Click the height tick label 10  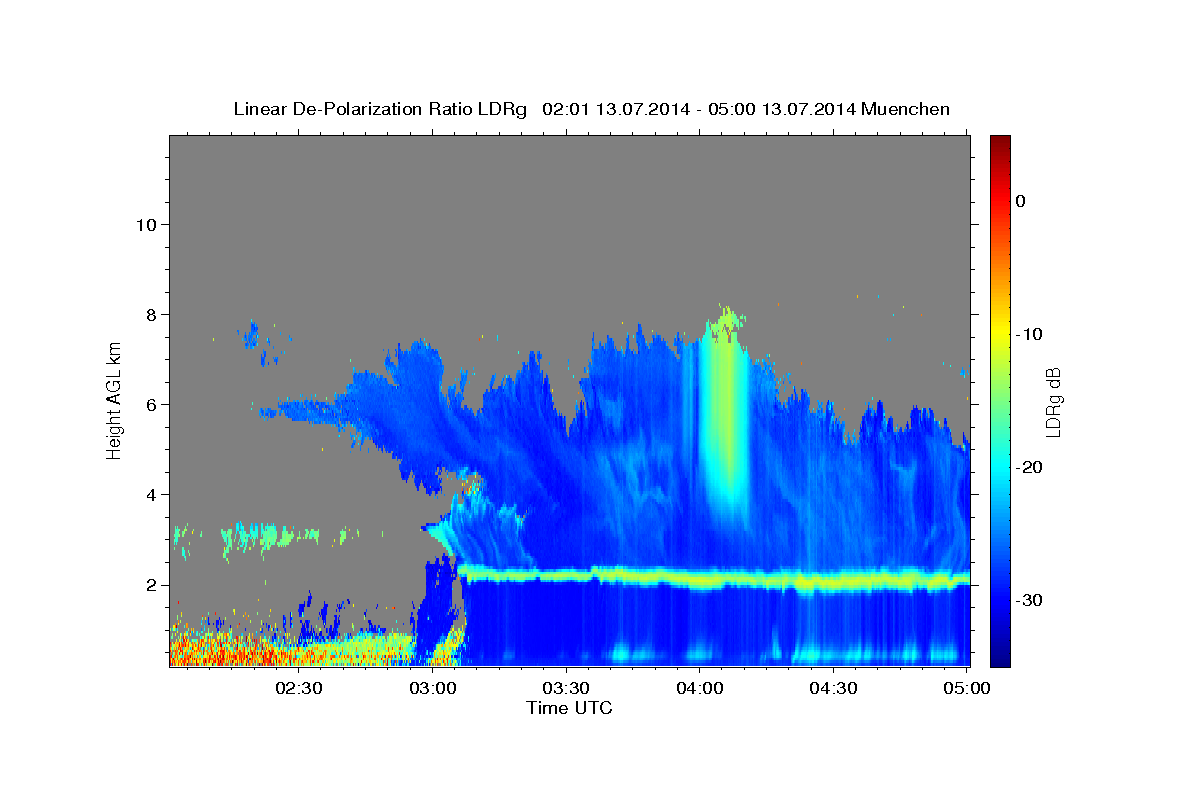point(145,224)
